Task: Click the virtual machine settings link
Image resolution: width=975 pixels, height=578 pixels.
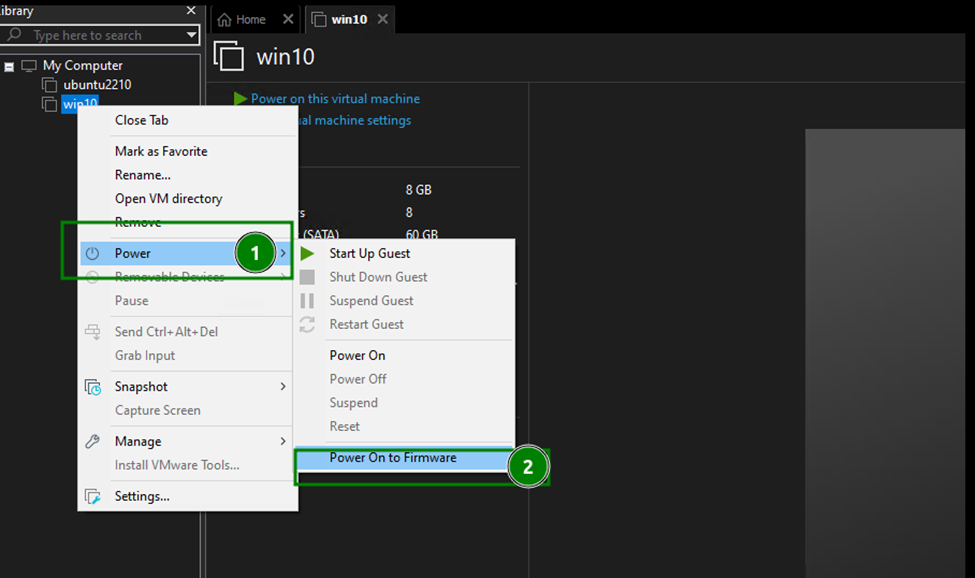Action: coord(354,120)
